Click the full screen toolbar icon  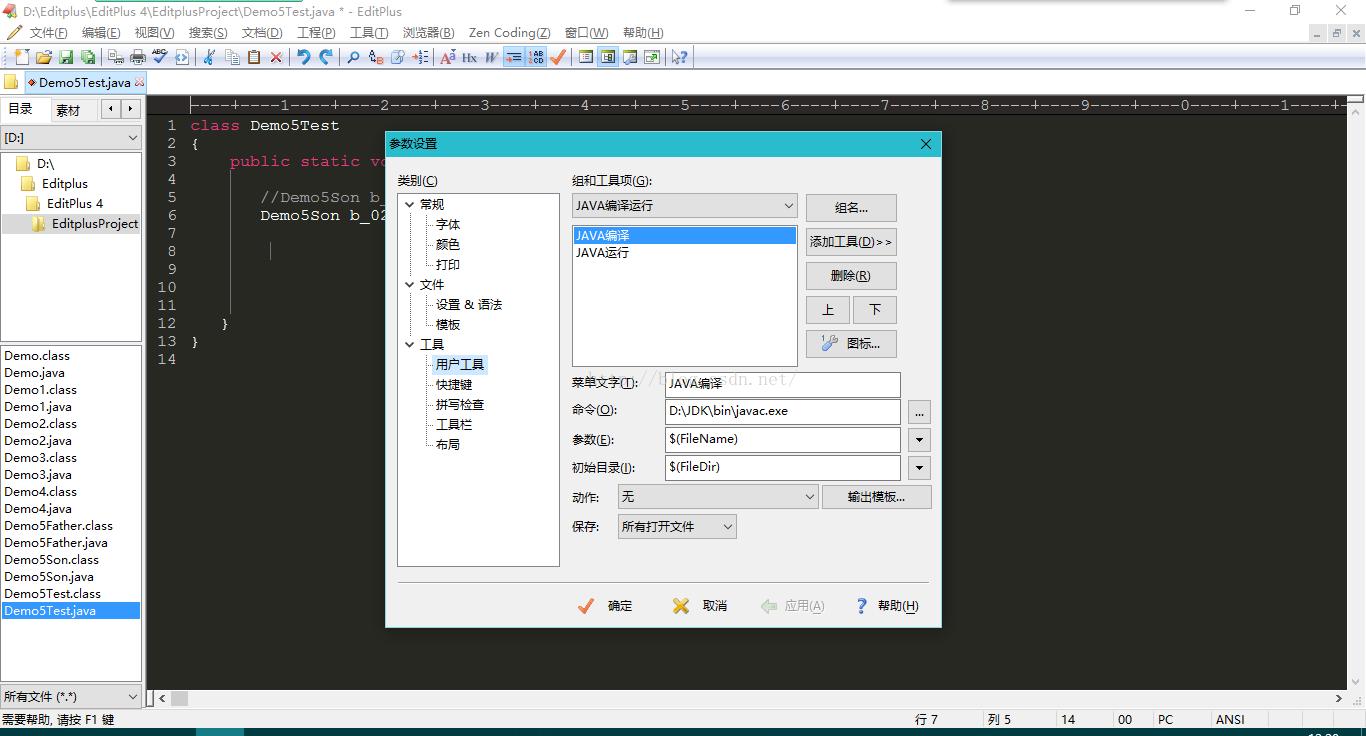(652, 57)
